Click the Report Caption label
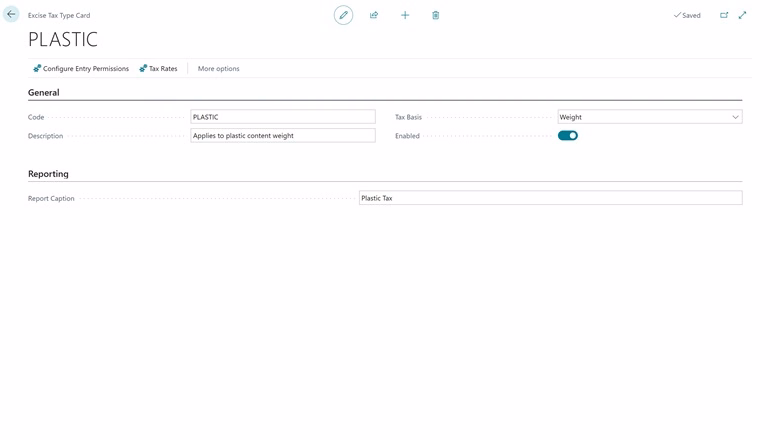Image resolution: width=780 pixels, height=440 pixels. click(x=51, y=198)
